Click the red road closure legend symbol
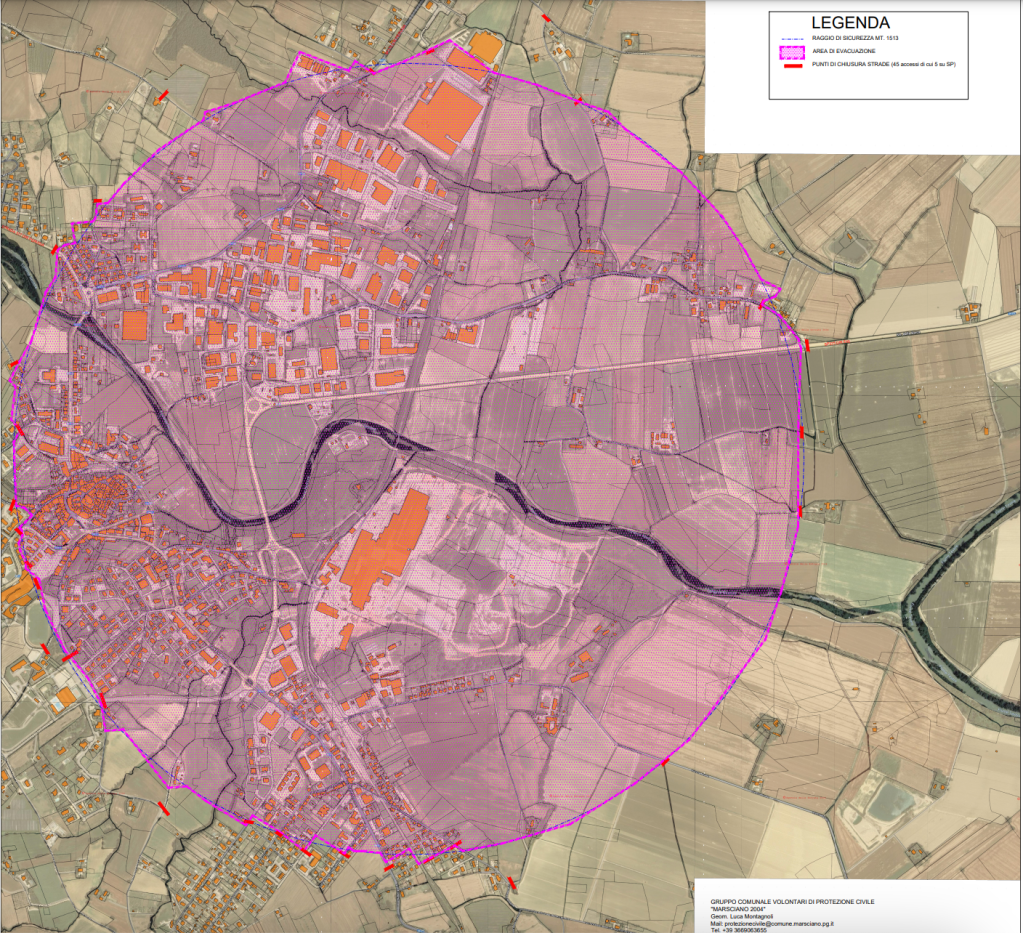1023x933 pixels. click(x=793, y=64)
